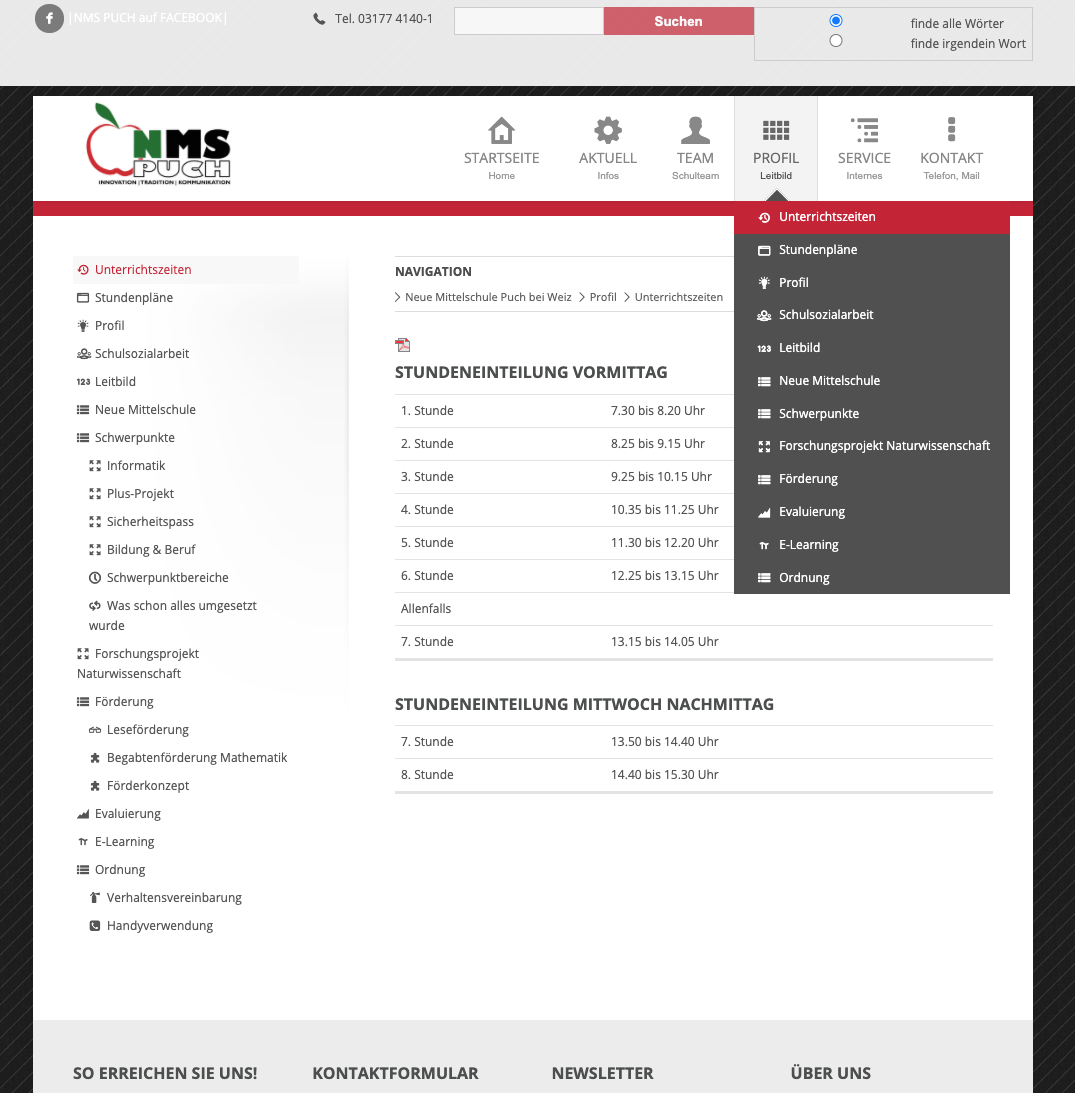Click the 123 icon beside Leitbild in sidebar
1075x1093 pixels.
84,382
